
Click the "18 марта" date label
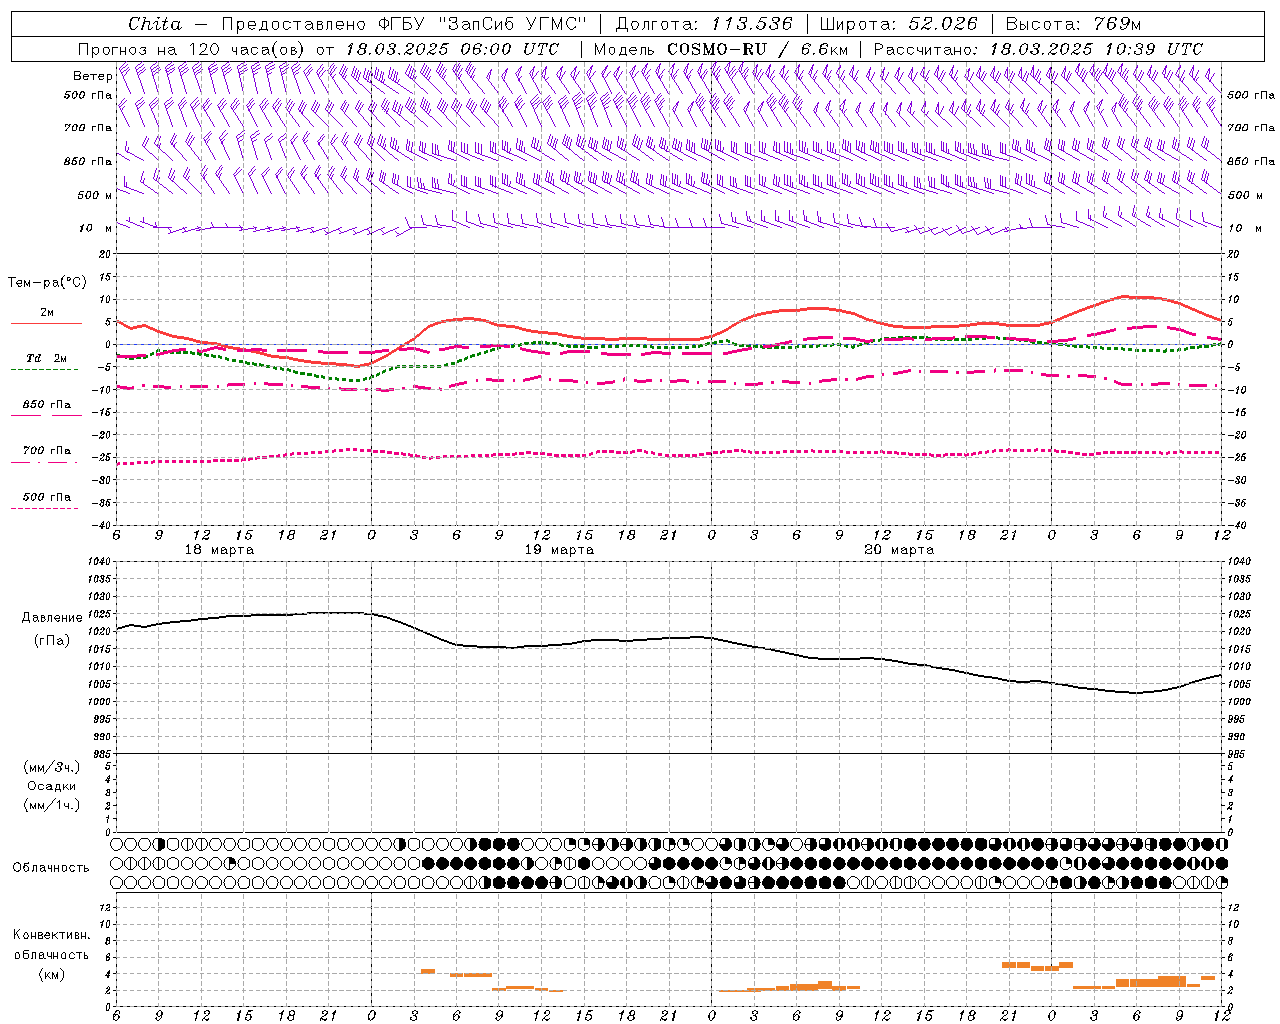[x=220, y=550]
